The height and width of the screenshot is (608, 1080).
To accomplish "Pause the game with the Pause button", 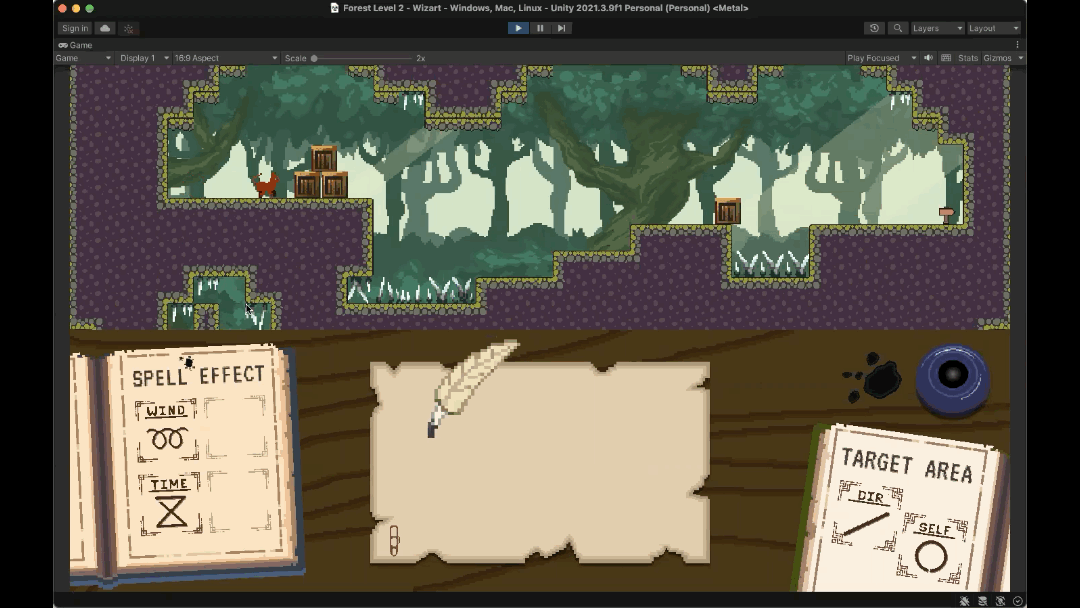I will pyautogui.click(x=540, y=28).
